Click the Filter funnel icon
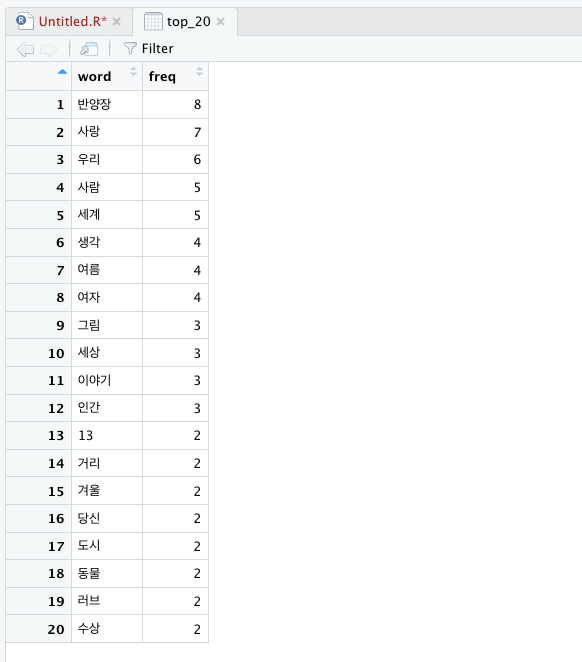Image resolution: width=582 pixels, height=662 pixels. click(130, 48)
